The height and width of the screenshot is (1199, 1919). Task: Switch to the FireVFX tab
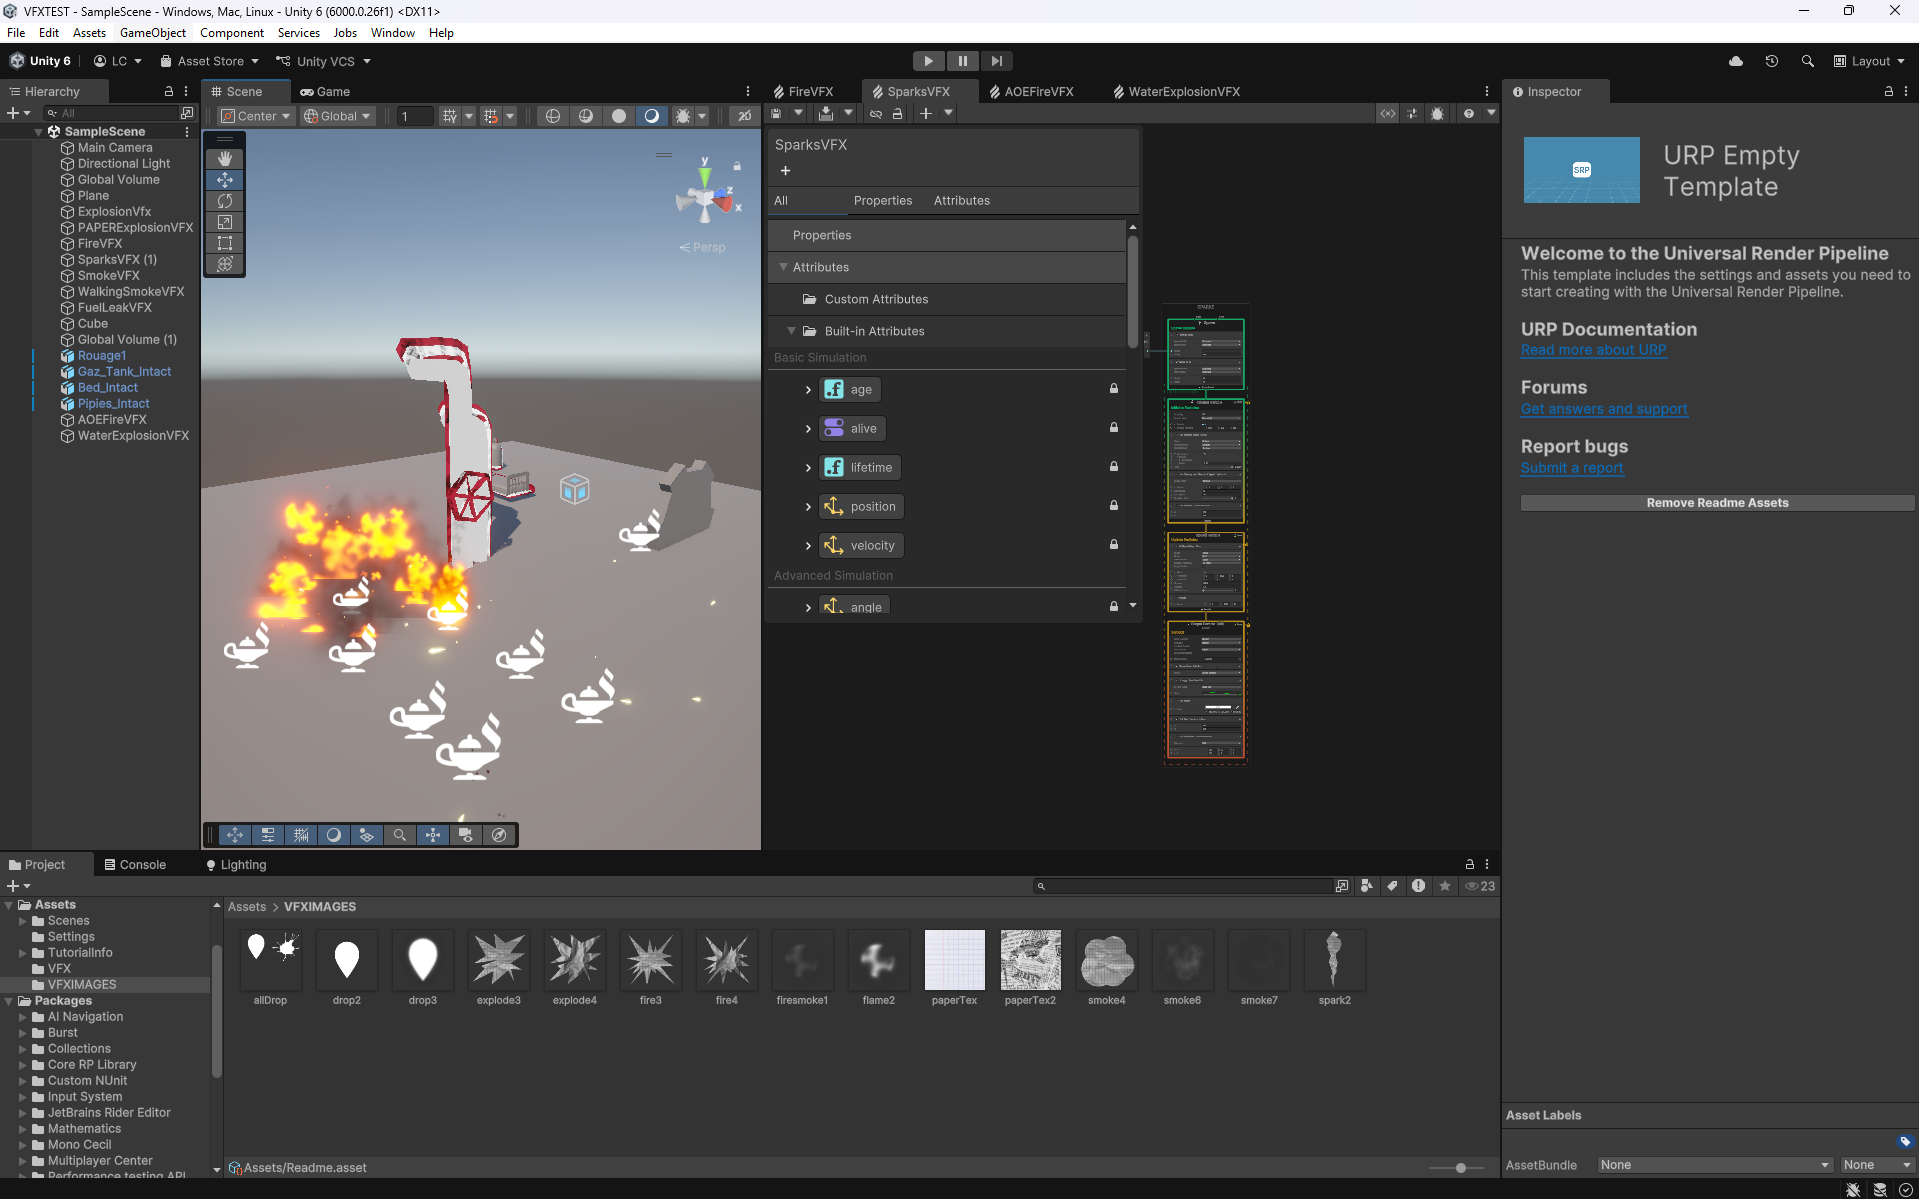(x=804, y=91)
